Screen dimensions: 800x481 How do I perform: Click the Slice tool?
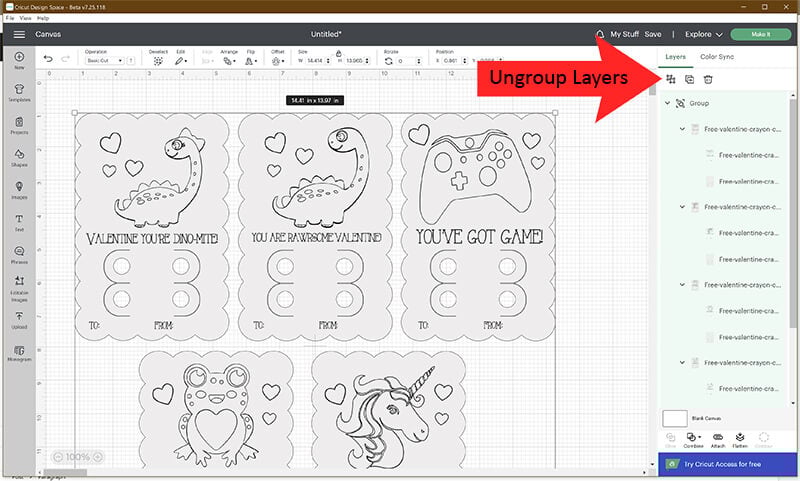click(x=670, y=440)
